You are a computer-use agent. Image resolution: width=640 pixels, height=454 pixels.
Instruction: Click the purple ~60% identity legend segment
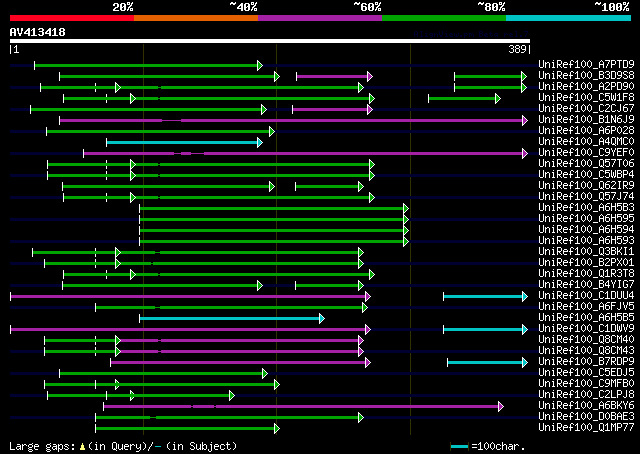(320, 18)
